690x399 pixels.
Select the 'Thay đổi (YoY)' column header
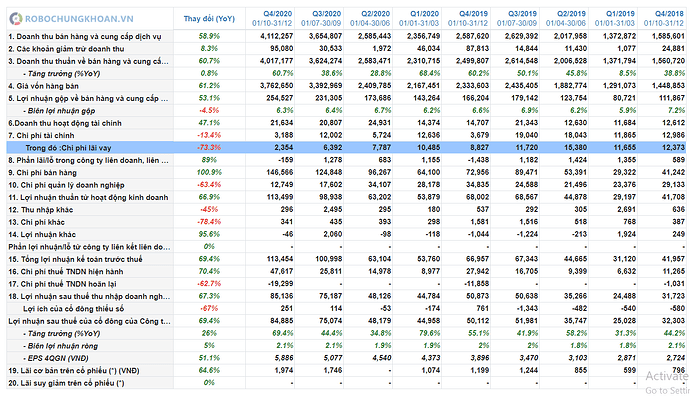[x=209, y=18]
